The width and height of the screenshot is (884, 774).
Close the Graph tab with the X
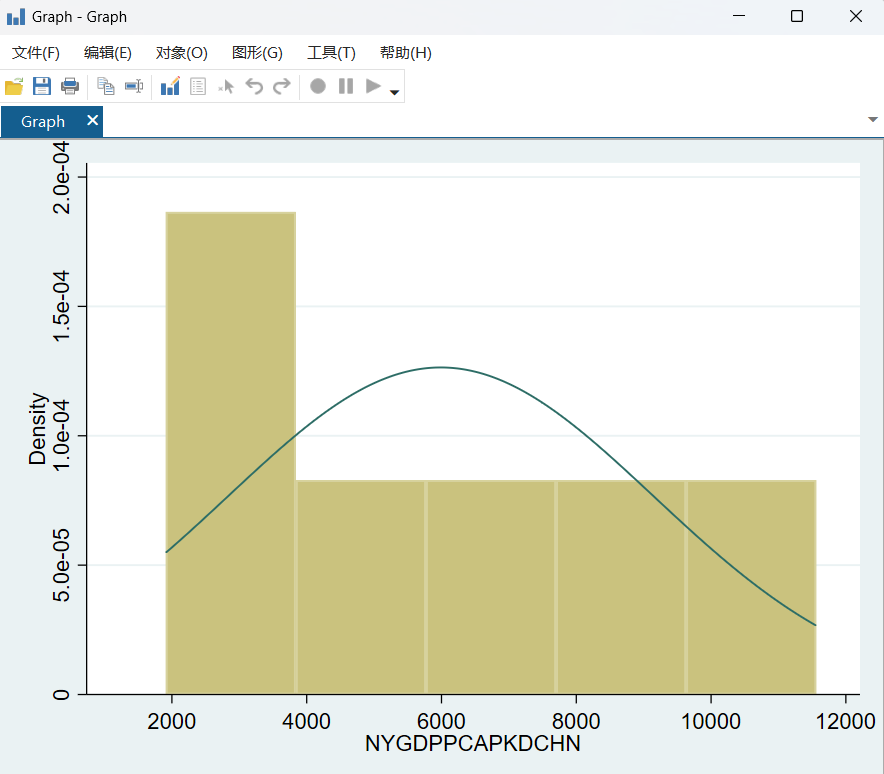[x=92, y=121]
